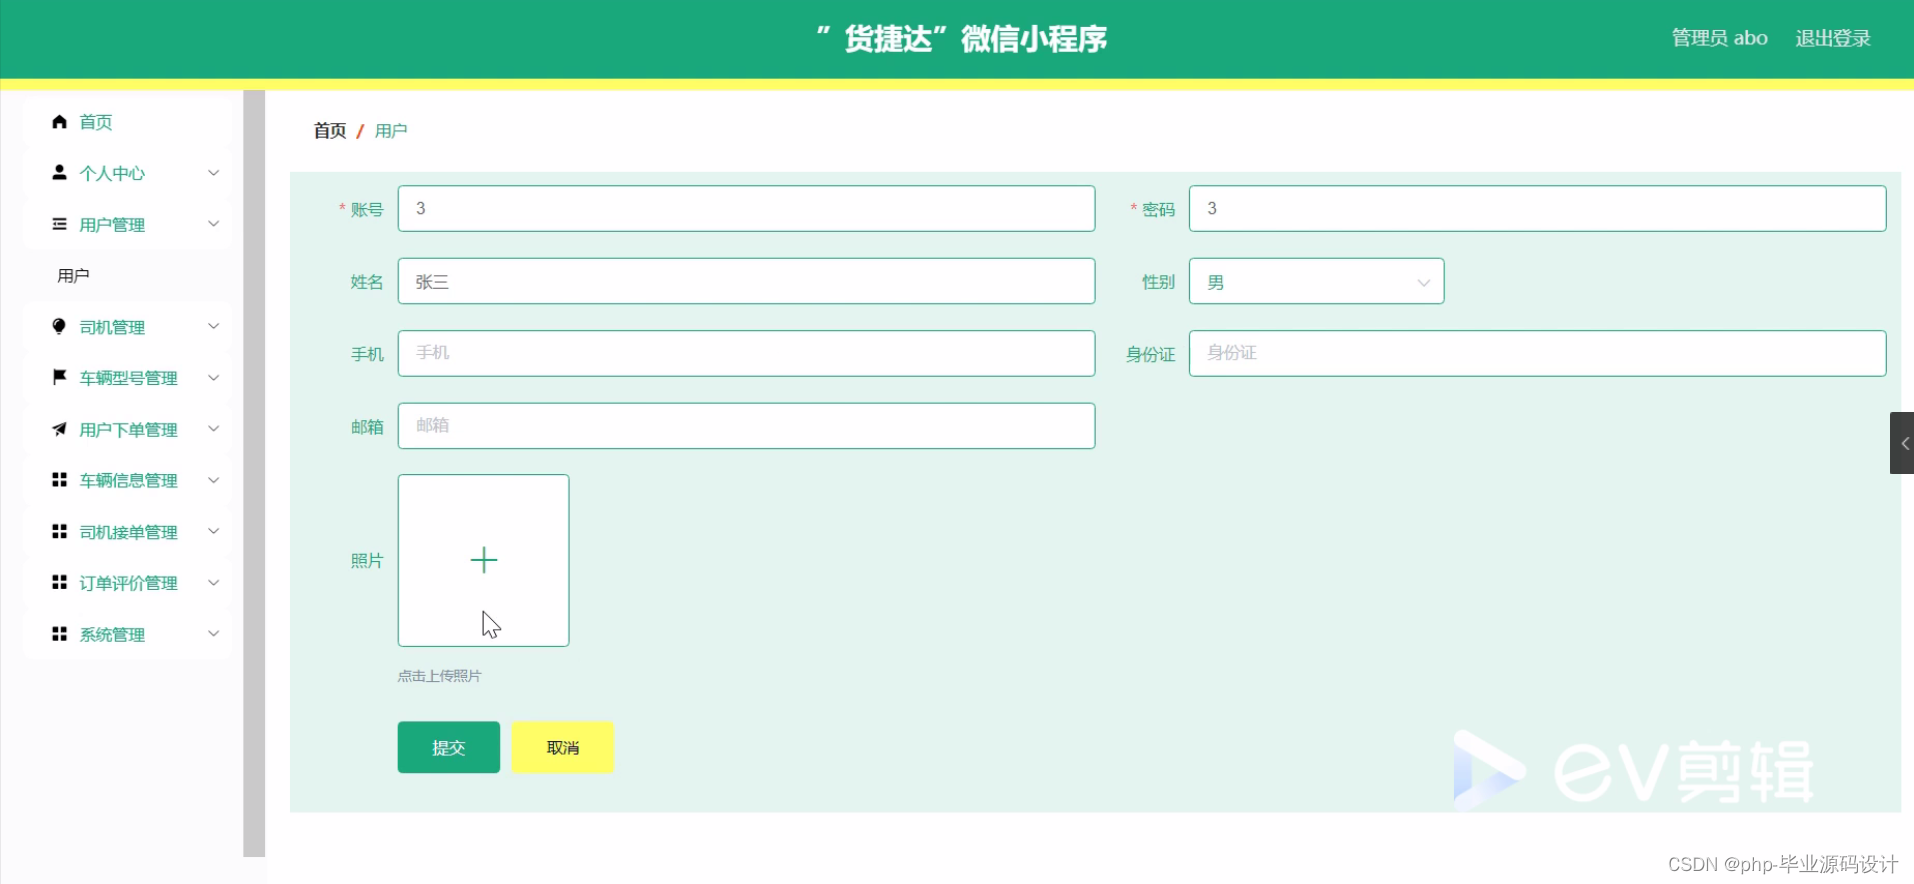
Task: Open the 性别 dropdown showing 男
Action: [1316, 281]
